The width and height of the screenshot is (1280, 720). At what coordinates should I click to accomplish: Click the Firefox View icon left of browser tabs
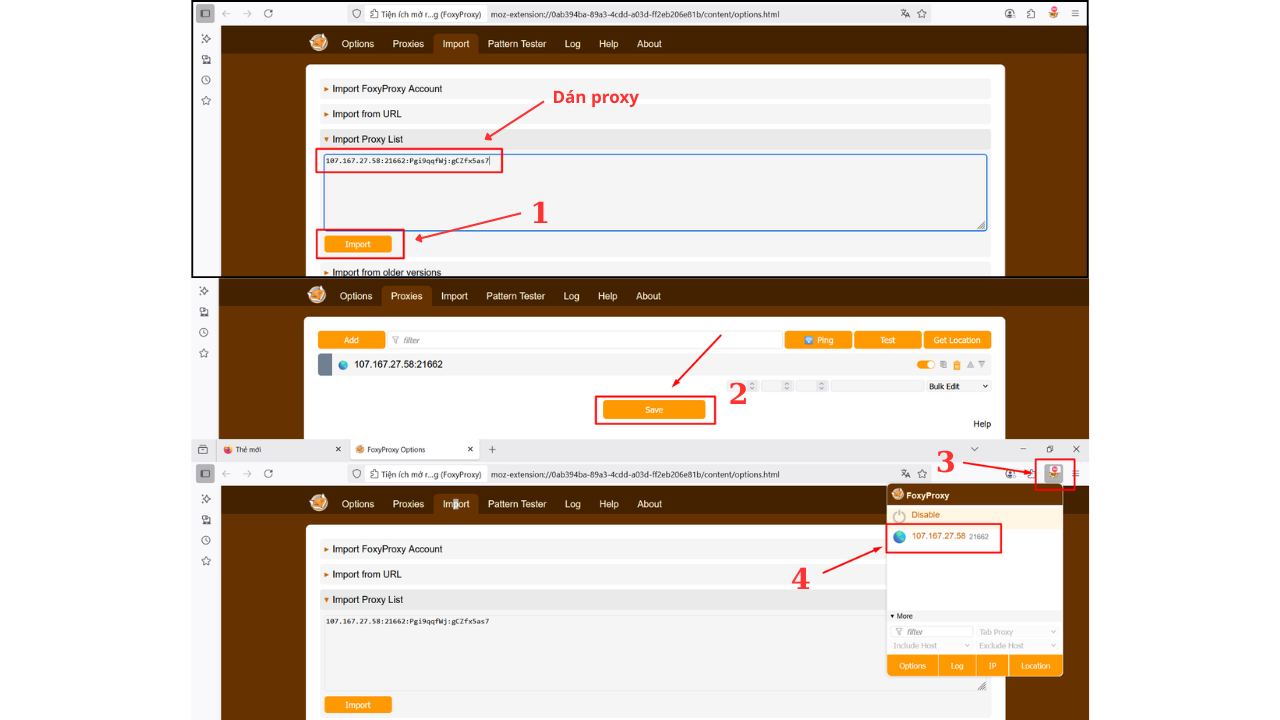[x=203, y=450]
